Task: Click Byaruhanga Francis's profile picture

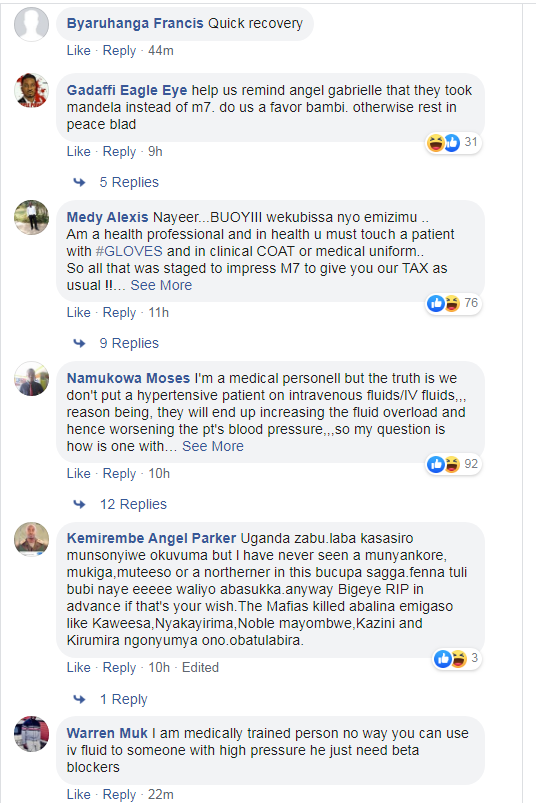Action: [x=32, y=24]
